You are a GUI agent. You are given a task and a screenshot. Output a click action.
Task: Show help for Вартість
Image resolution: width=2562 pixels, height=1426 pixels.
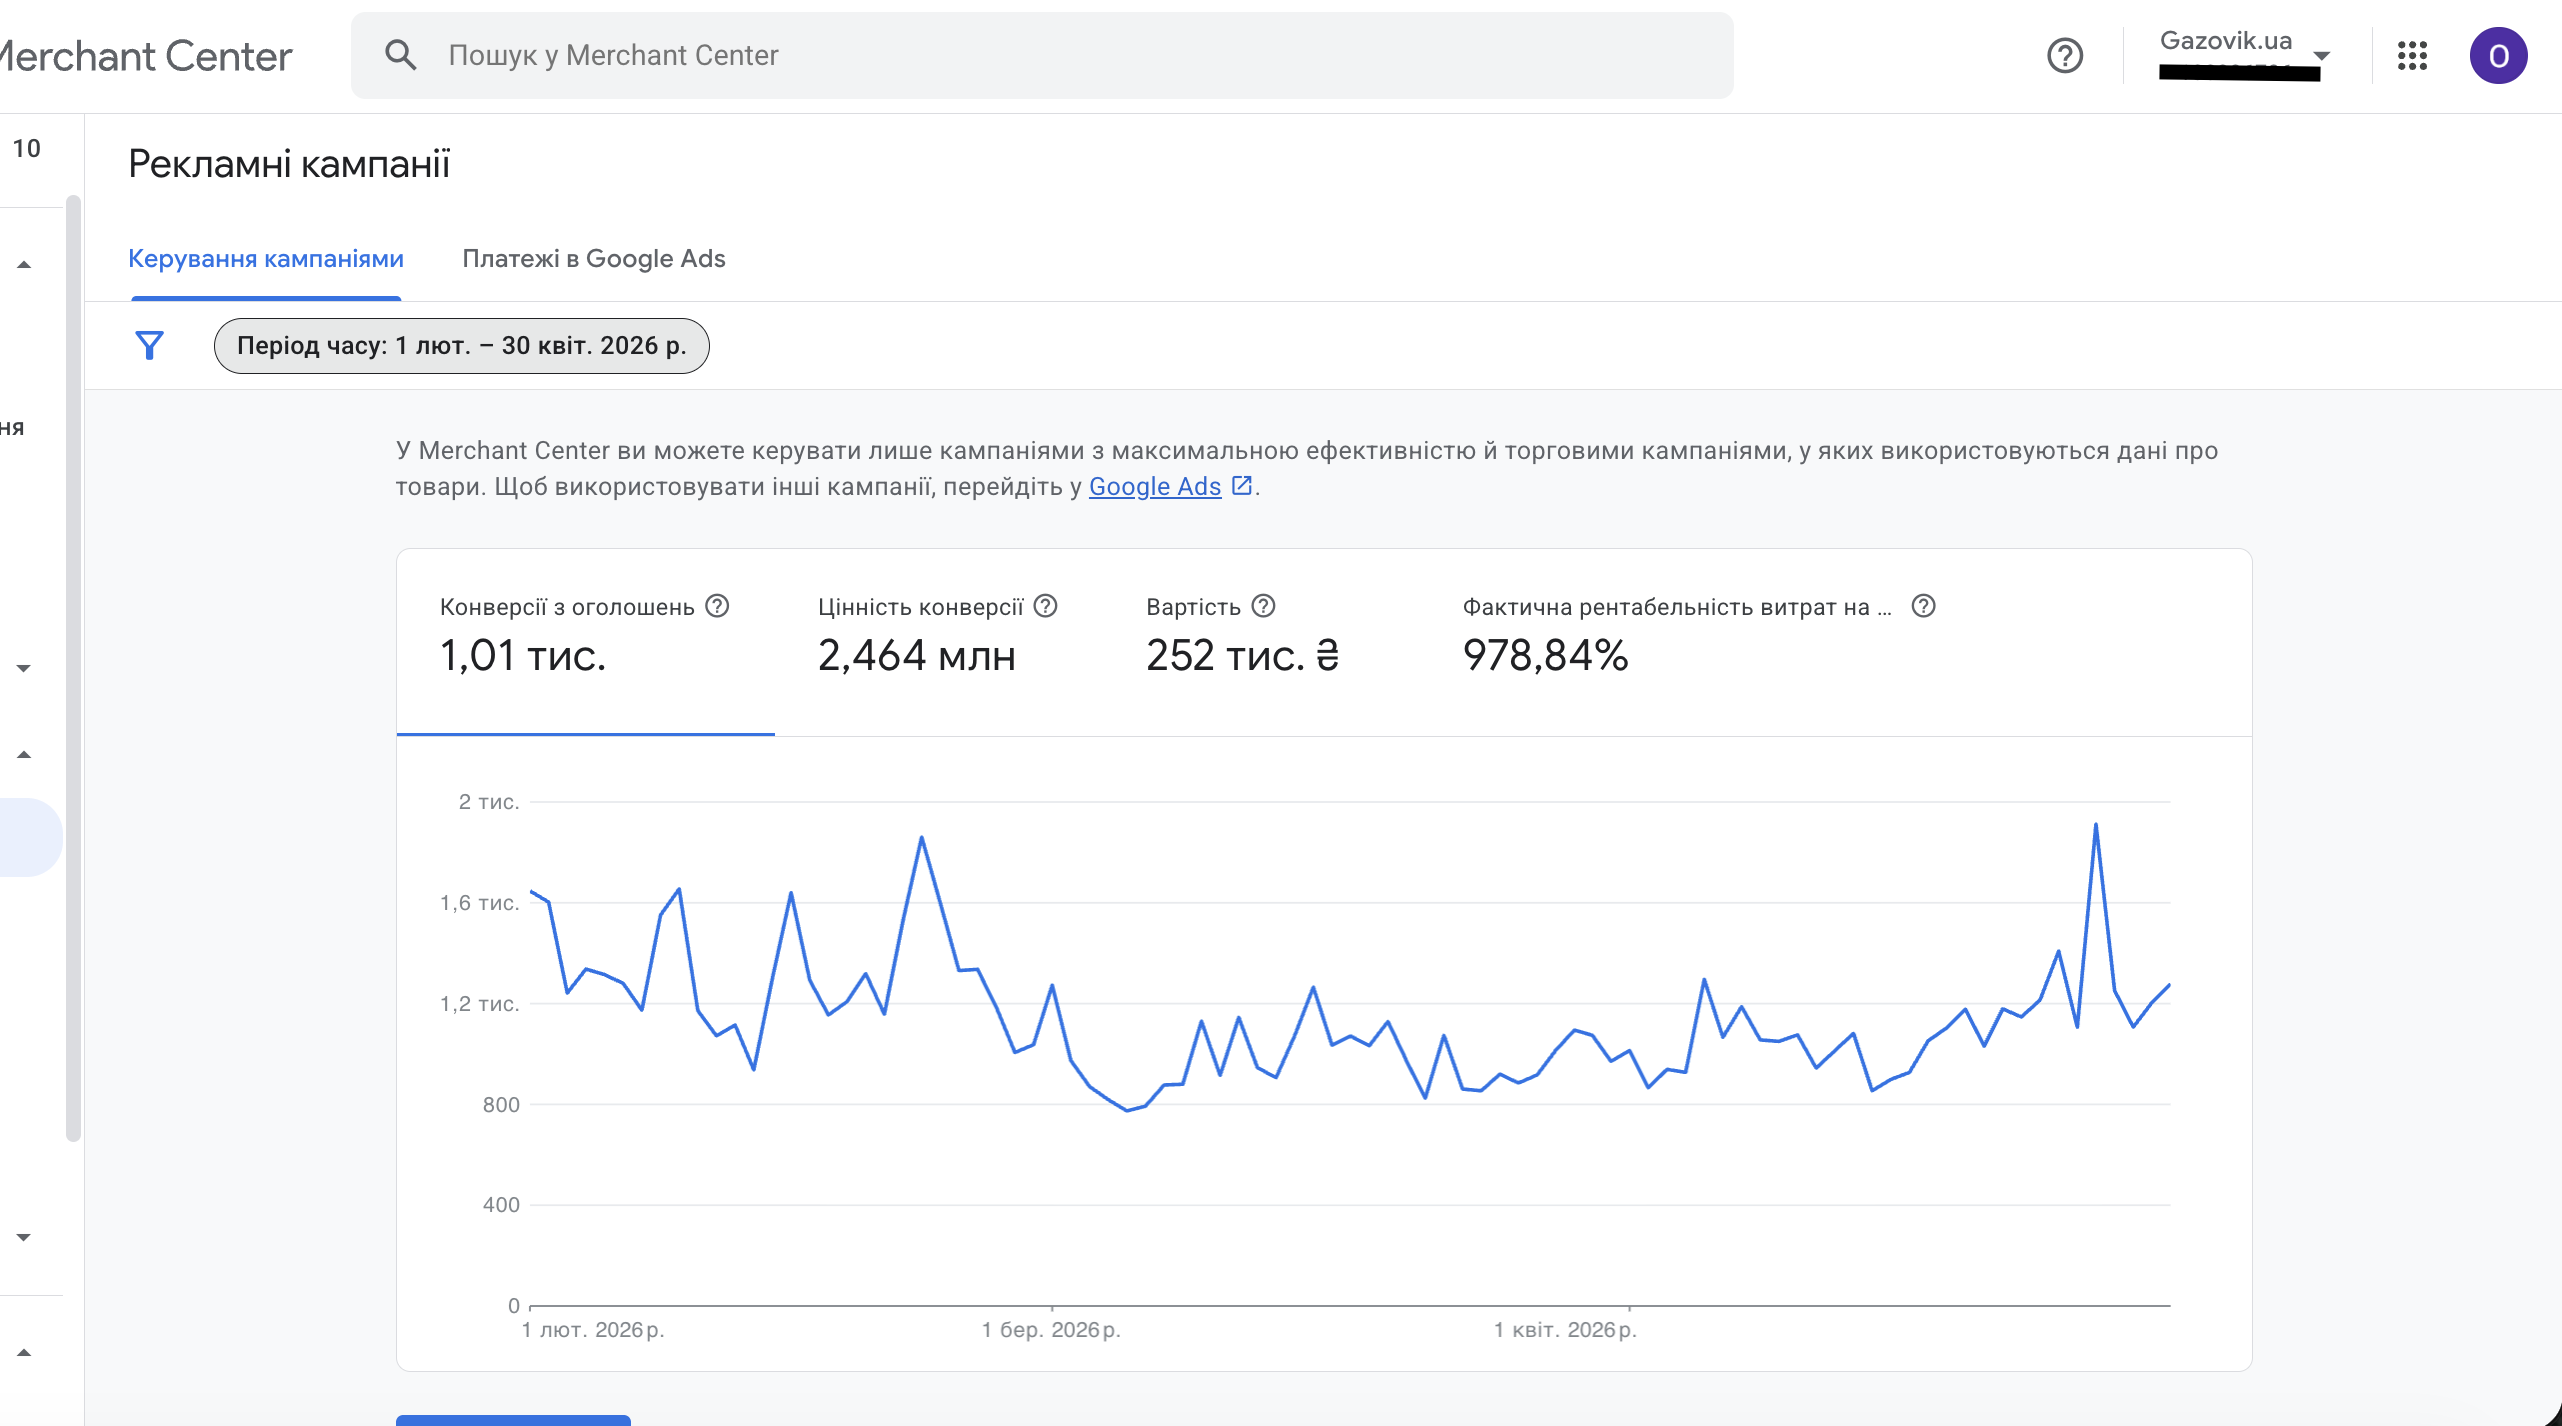click(x=1263, y=606)
